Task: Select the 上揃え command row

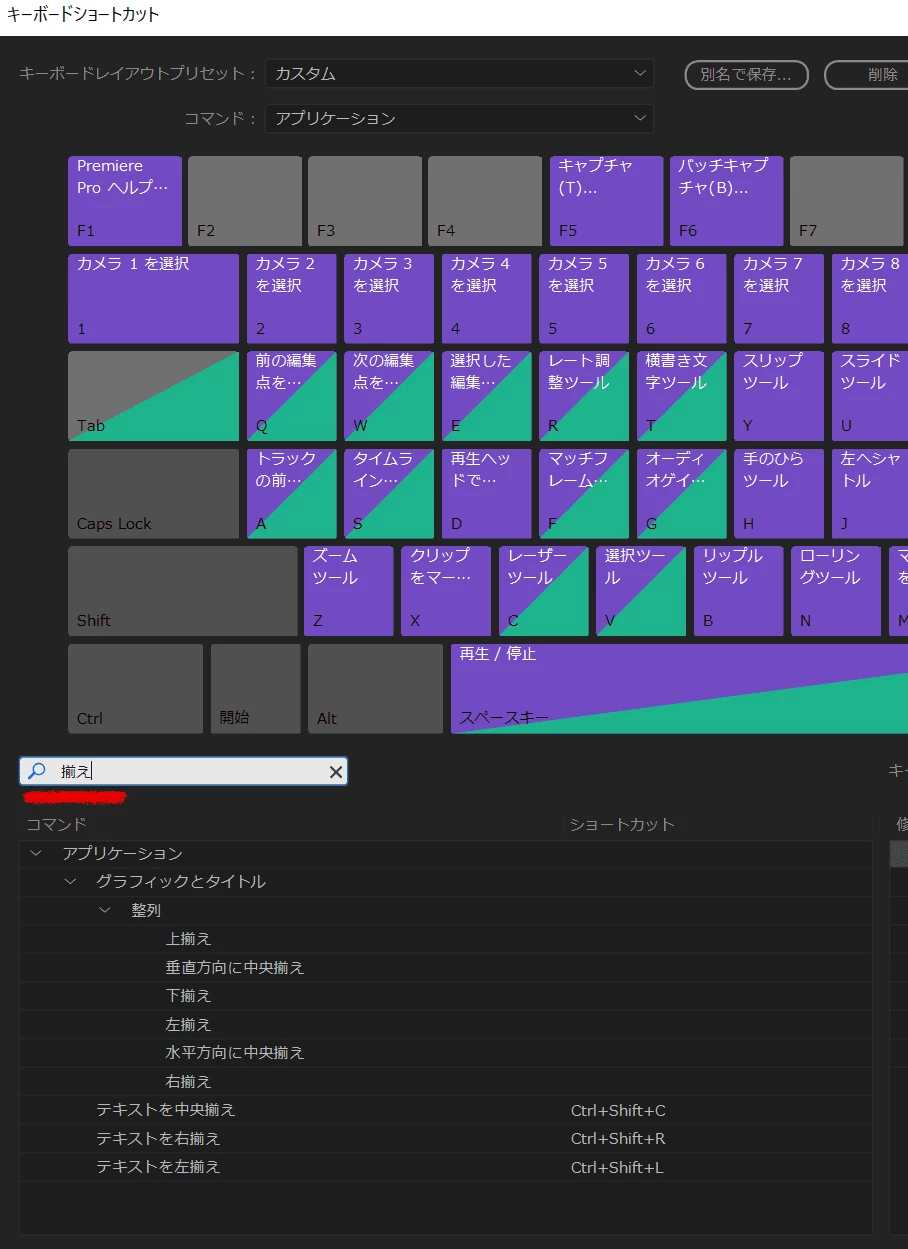Action: 446,939
